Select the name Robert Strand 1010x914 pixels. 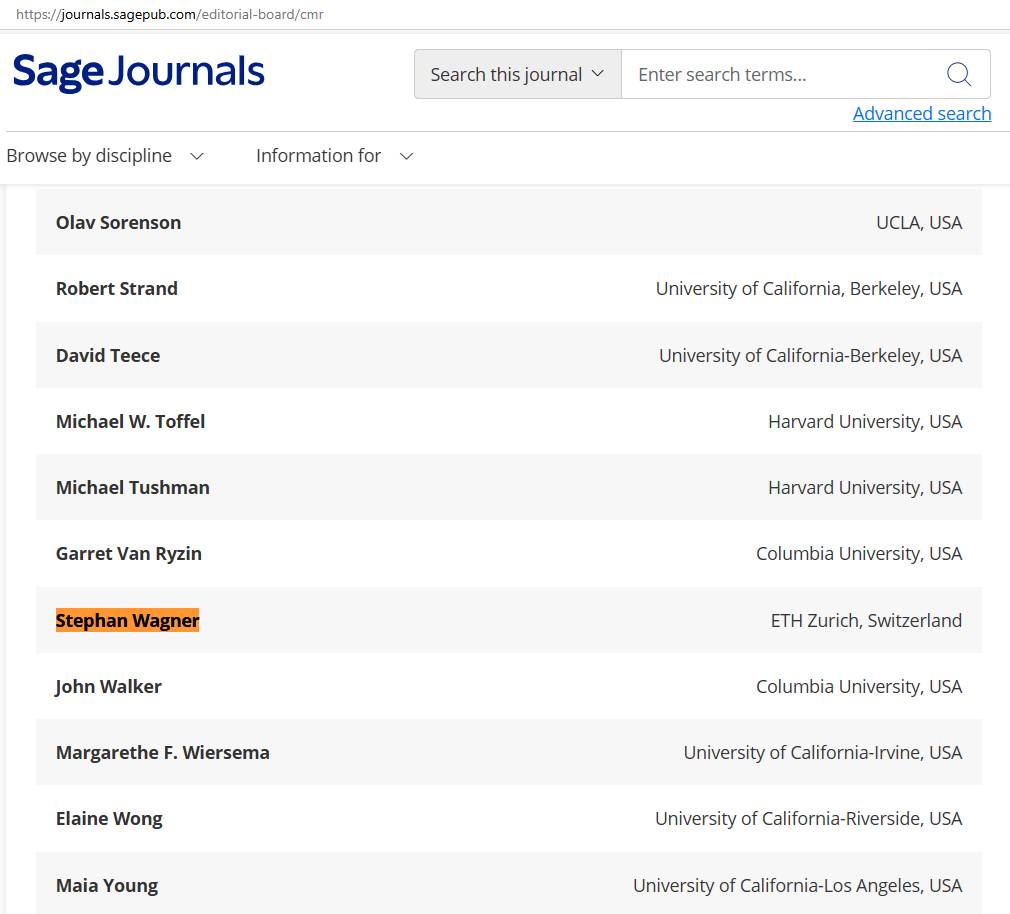117,289
